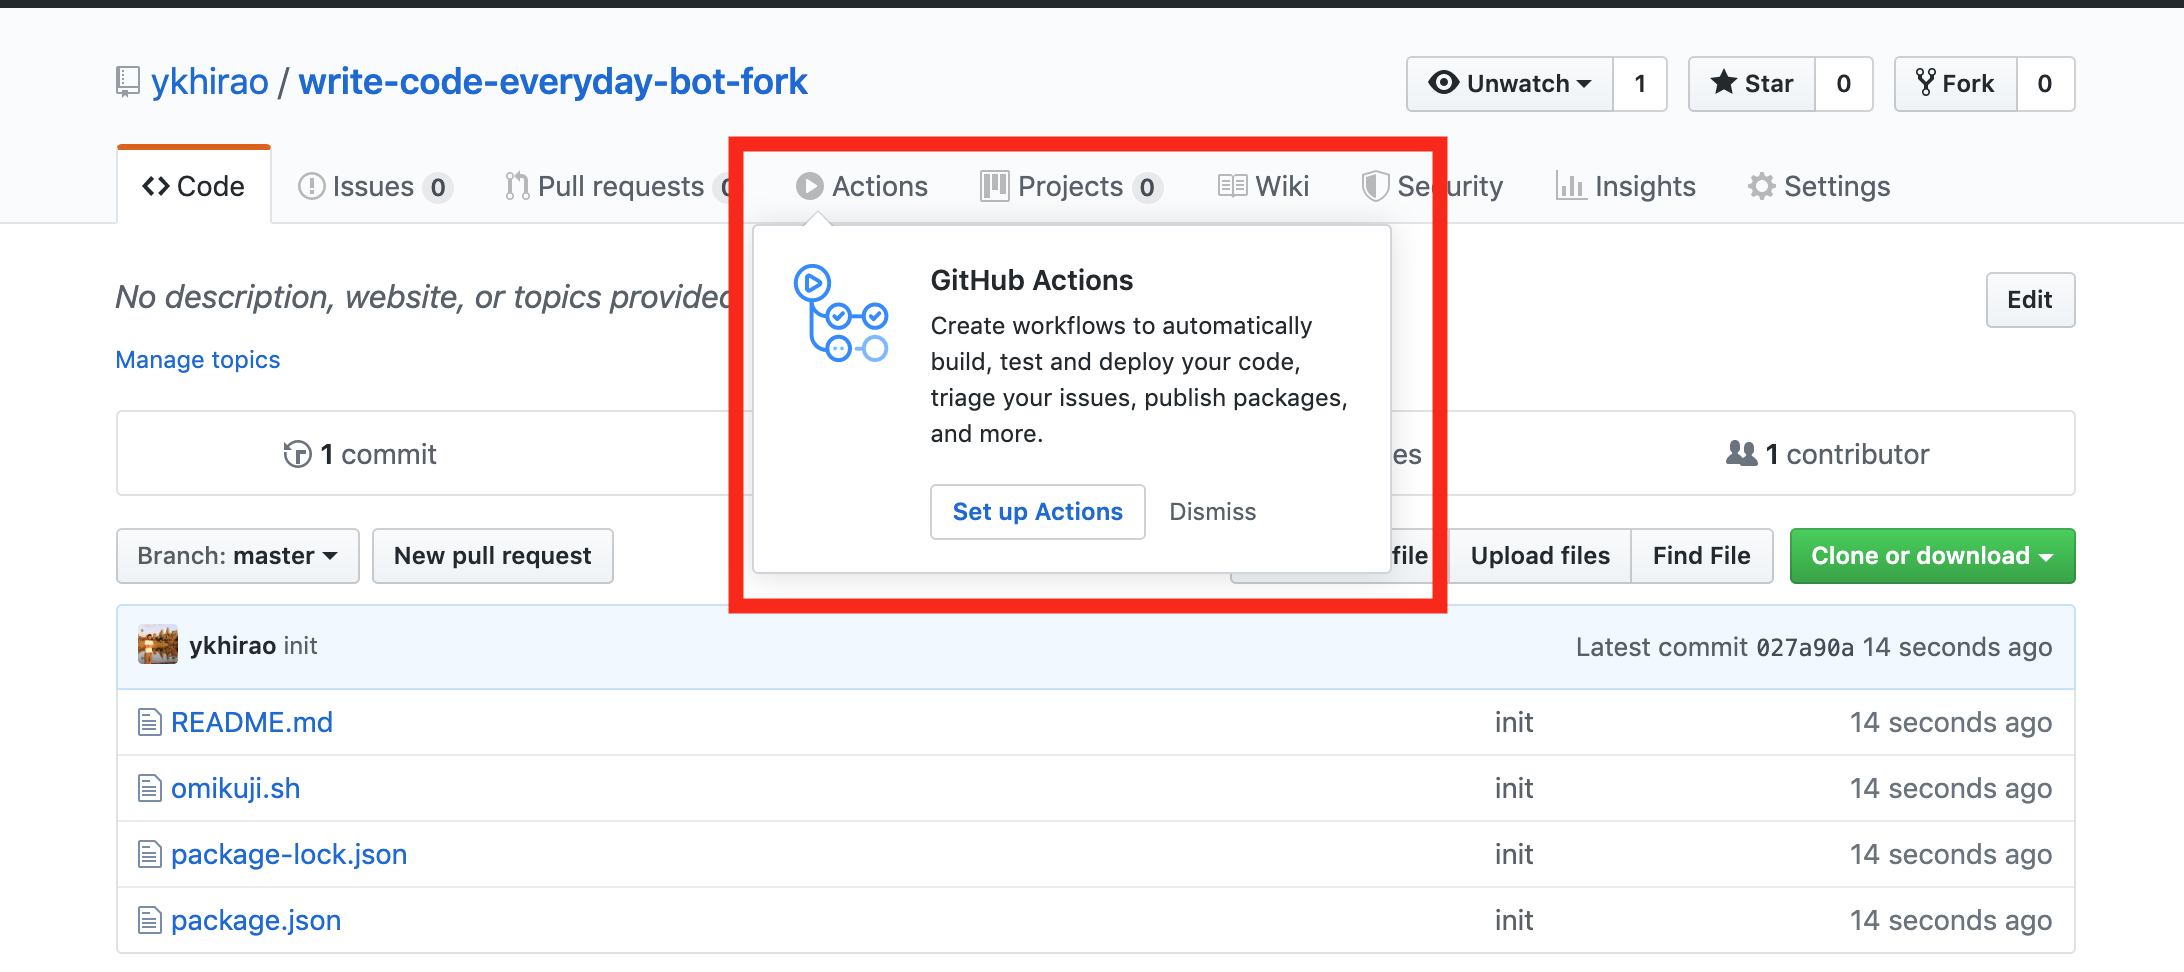This screenshot has width=2184, height=972.
Task: Click the 'init' message in latest commit row
Action: coord(300,645)
